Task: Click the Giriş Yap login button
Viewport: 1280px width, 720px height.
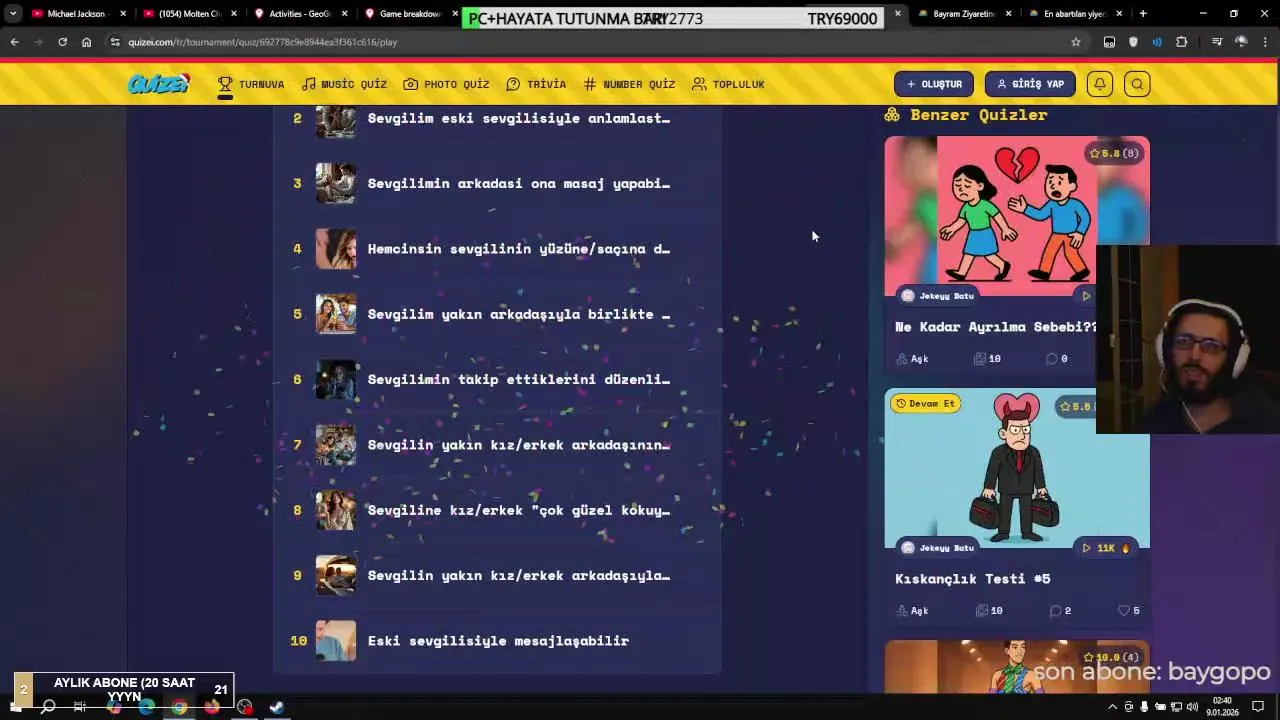Action: pyautogui.click(x=1030, y=84)
